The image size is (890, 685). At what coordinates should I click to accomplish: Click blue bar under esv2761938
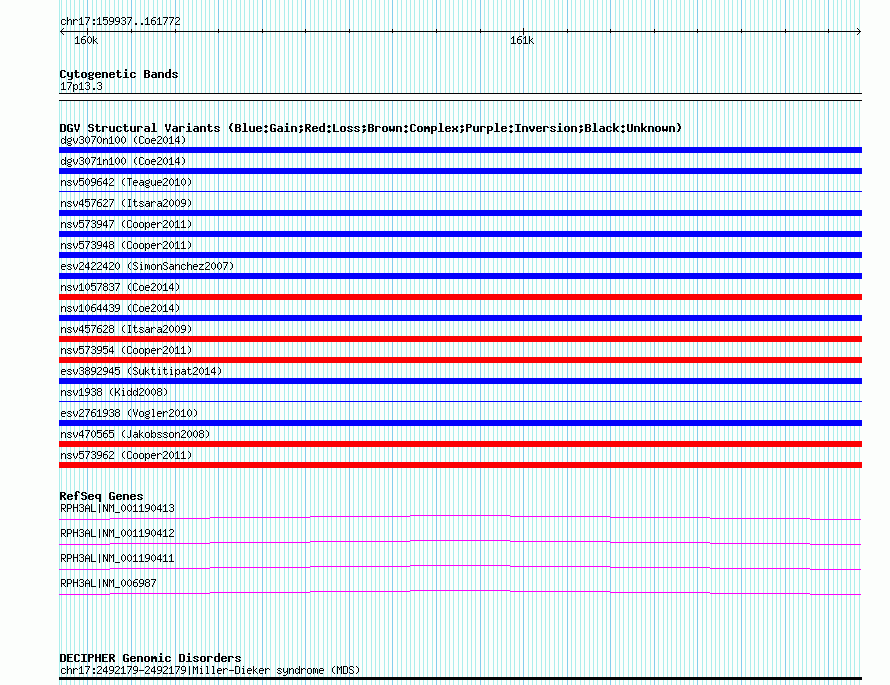click(x=460, y=423)
